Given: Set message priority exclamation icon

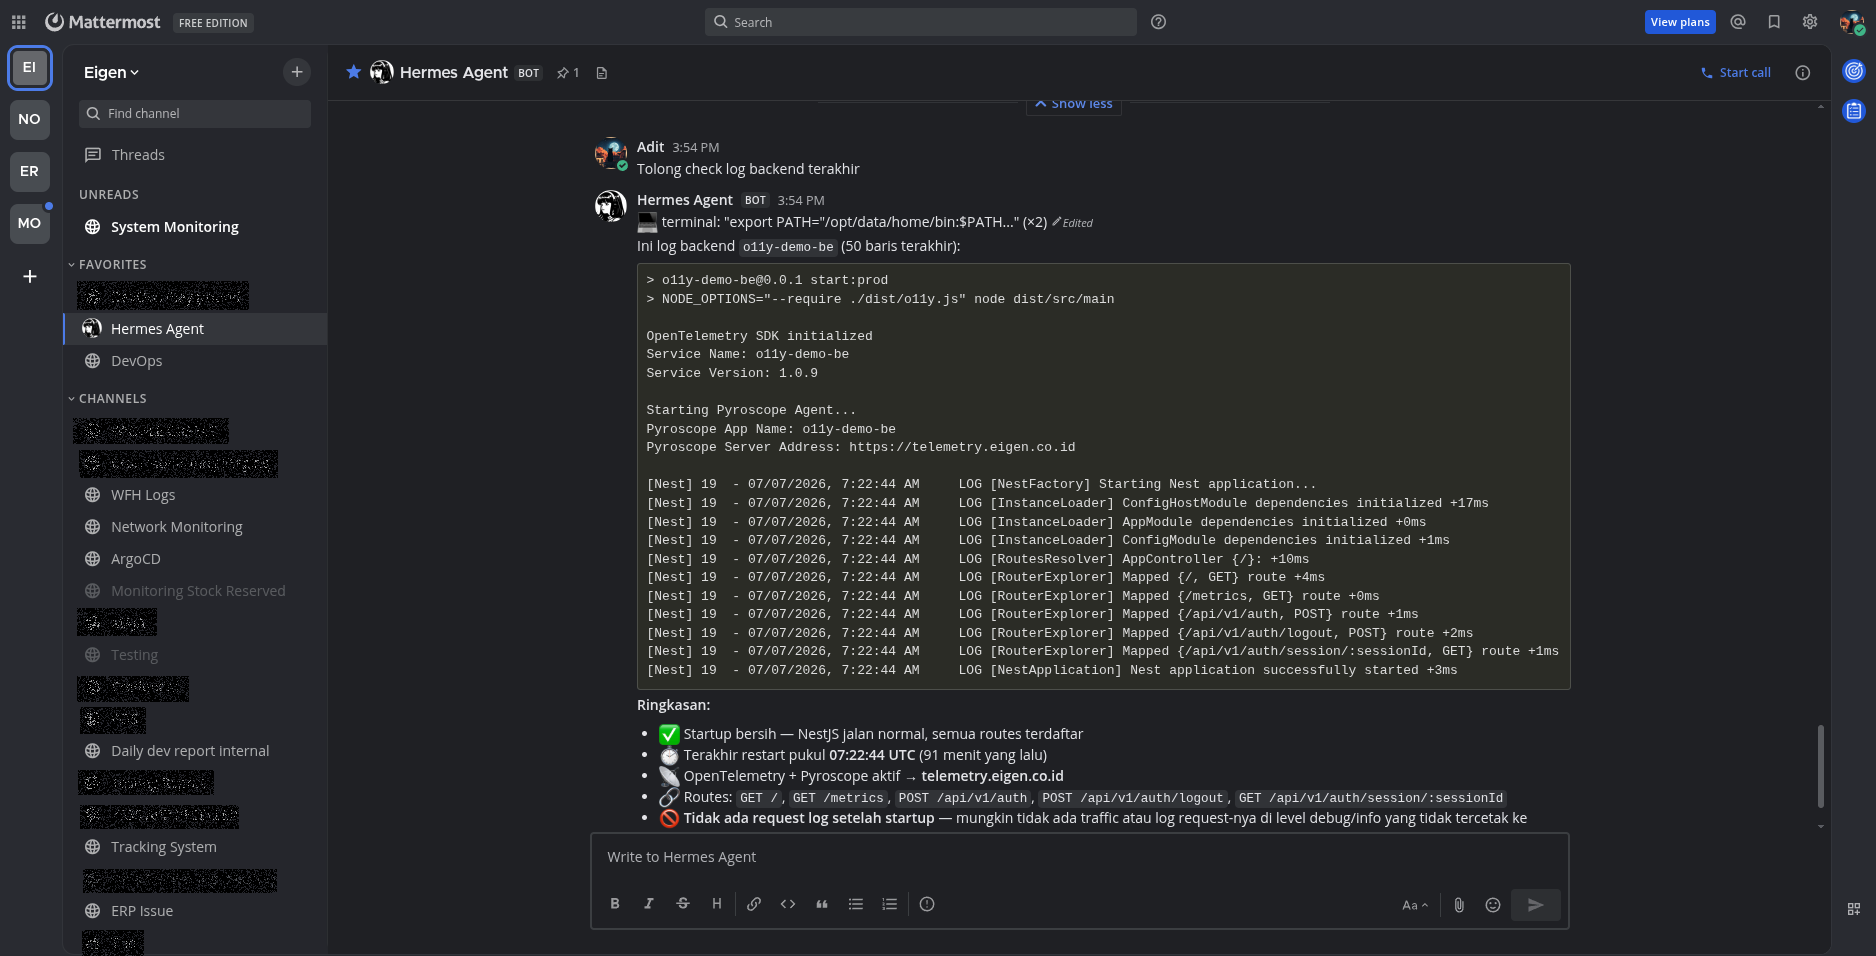Looking at the screenshot, I should pos(927,904).
